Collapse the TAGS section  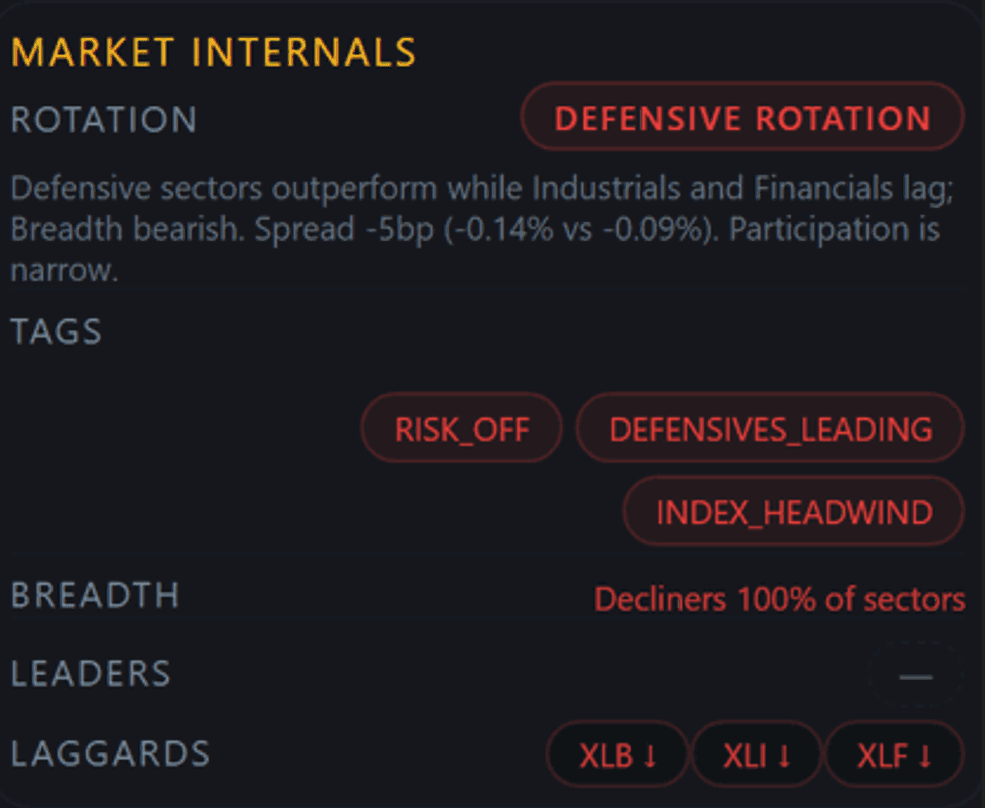pyautogui.click(x=56, y=331)
